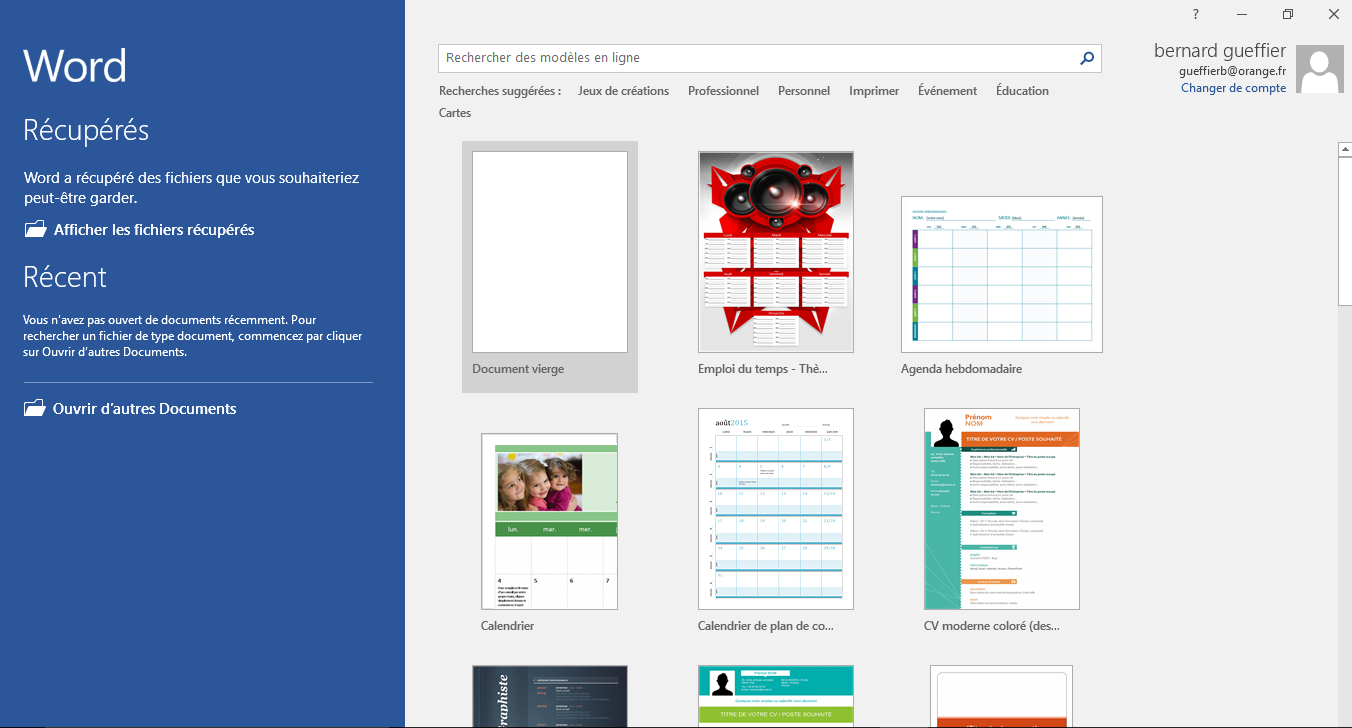
Task: Click the Emploi du temps - Thè... label
Action: (763, 369)
